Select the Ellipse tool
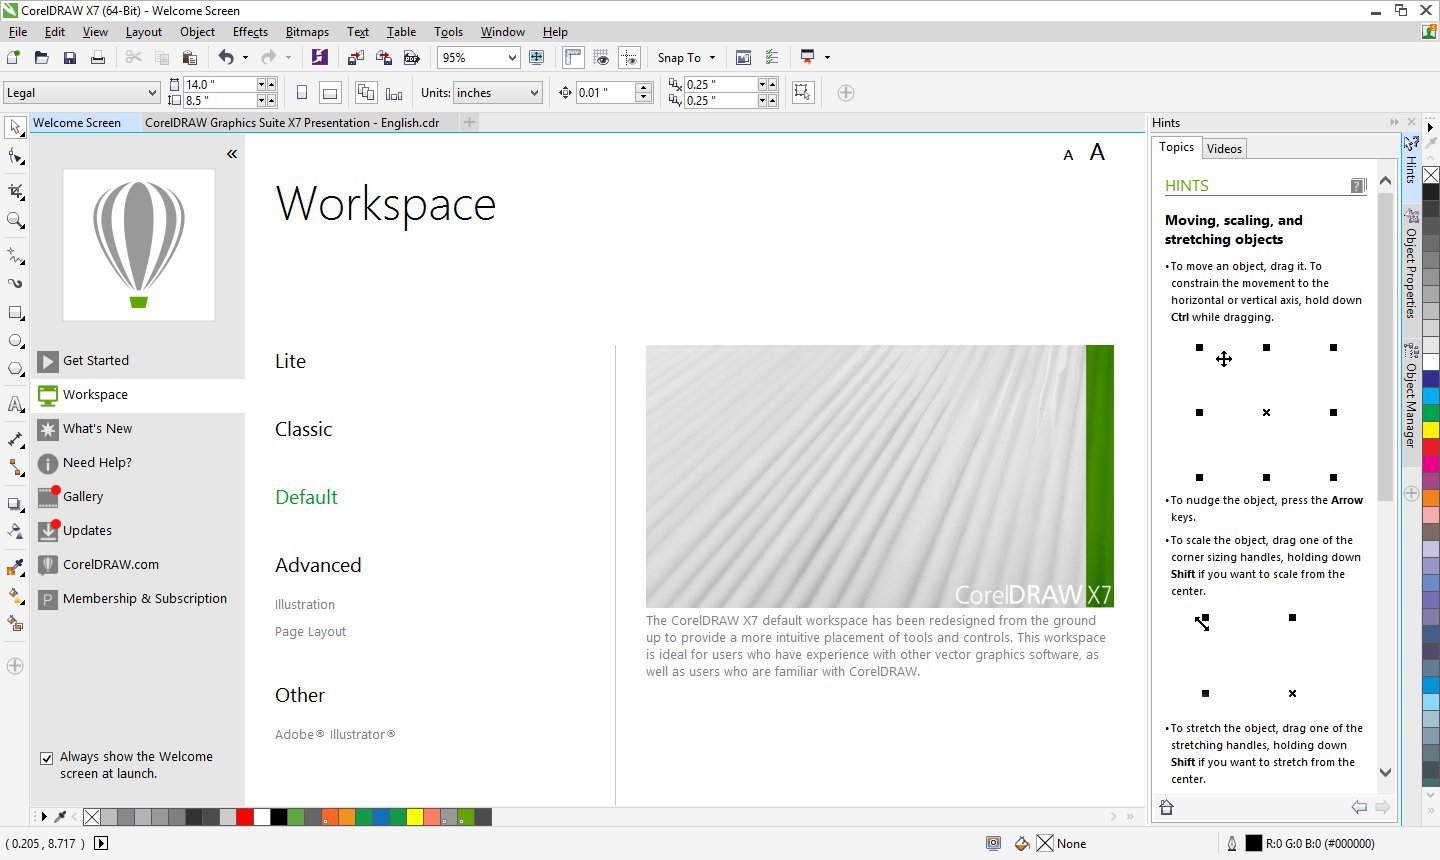Screen dimensions: 1440x860 (15, 340)
